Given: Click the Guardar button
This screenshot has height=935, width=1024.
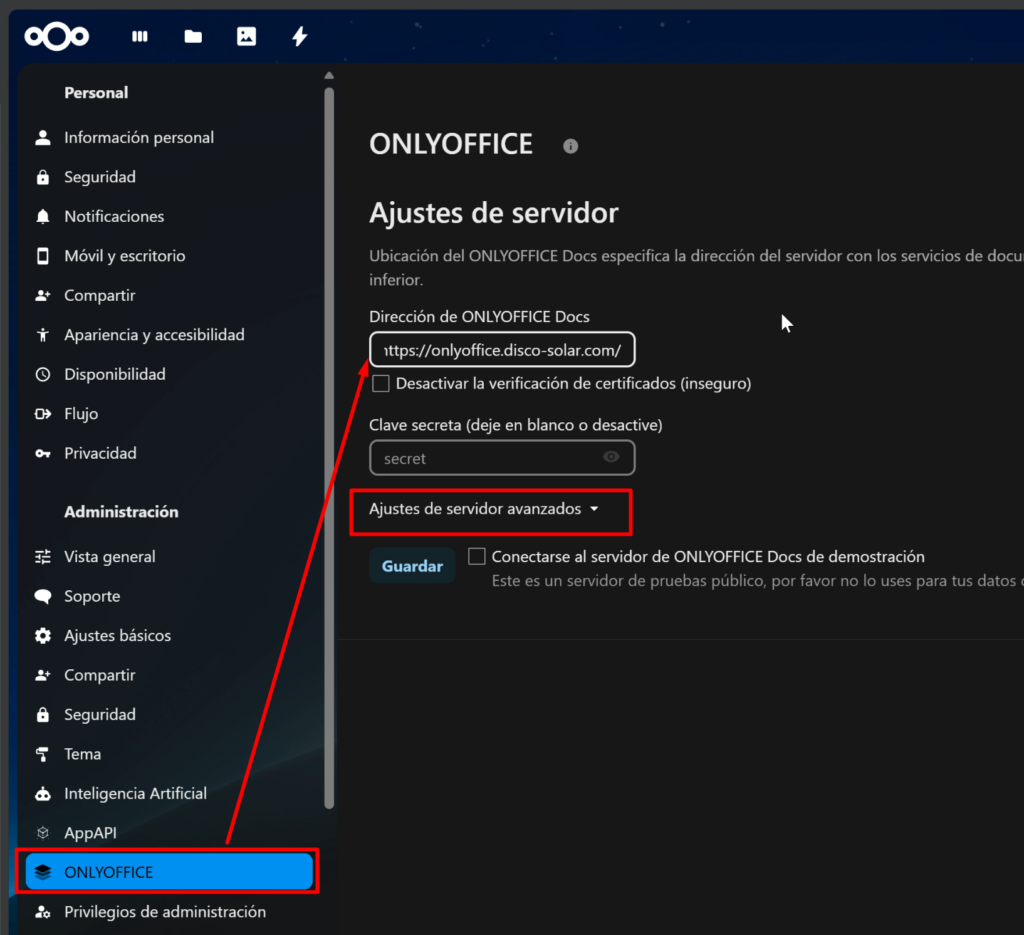Looking at the screenshot, I should point(412,565).
